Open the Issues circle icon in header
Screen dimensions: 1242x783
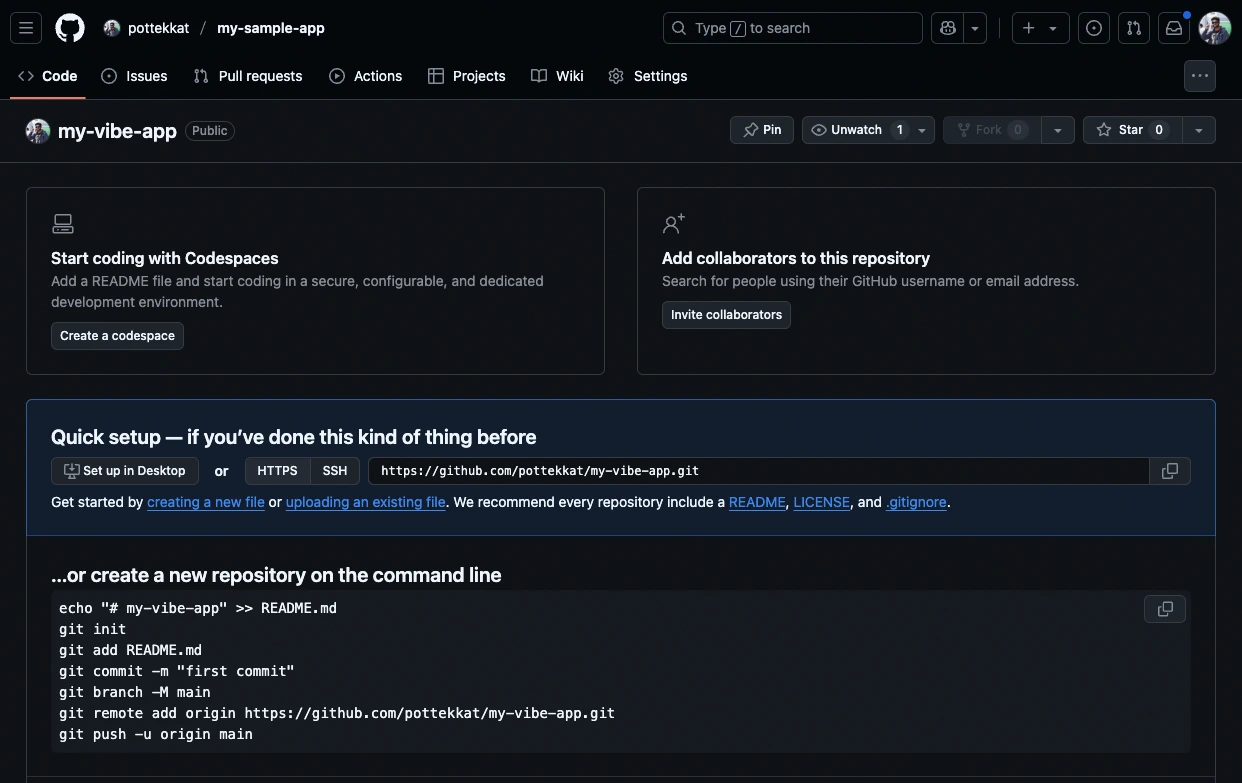(x=1094, y=28)
